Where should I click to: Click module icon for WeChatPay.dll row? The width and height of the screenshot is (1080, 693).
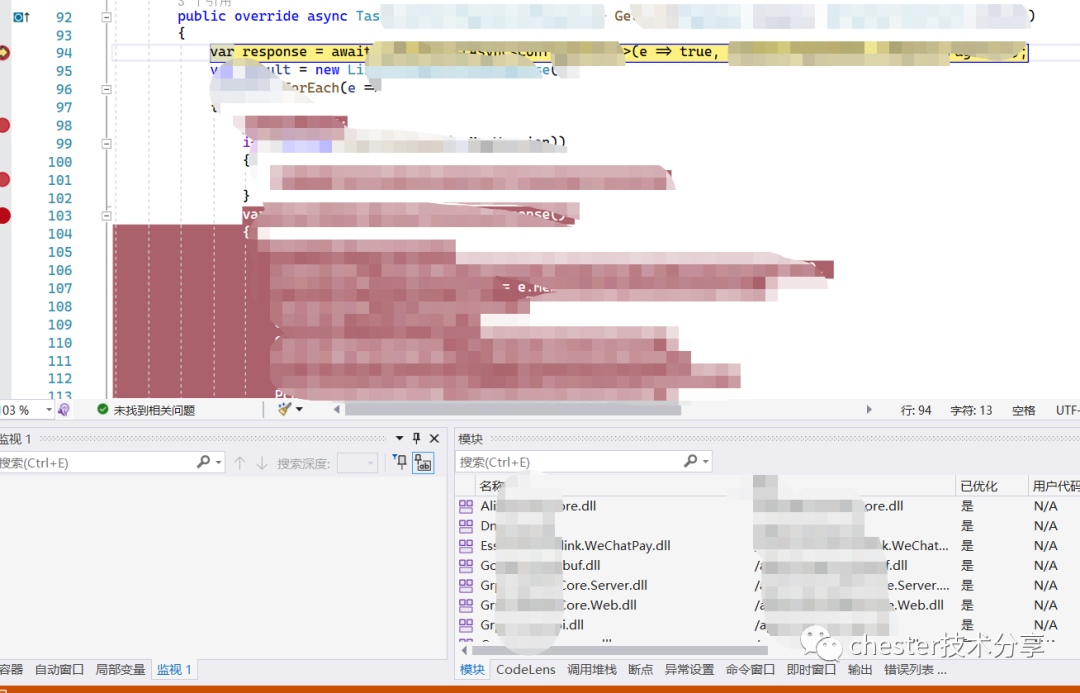466,546
